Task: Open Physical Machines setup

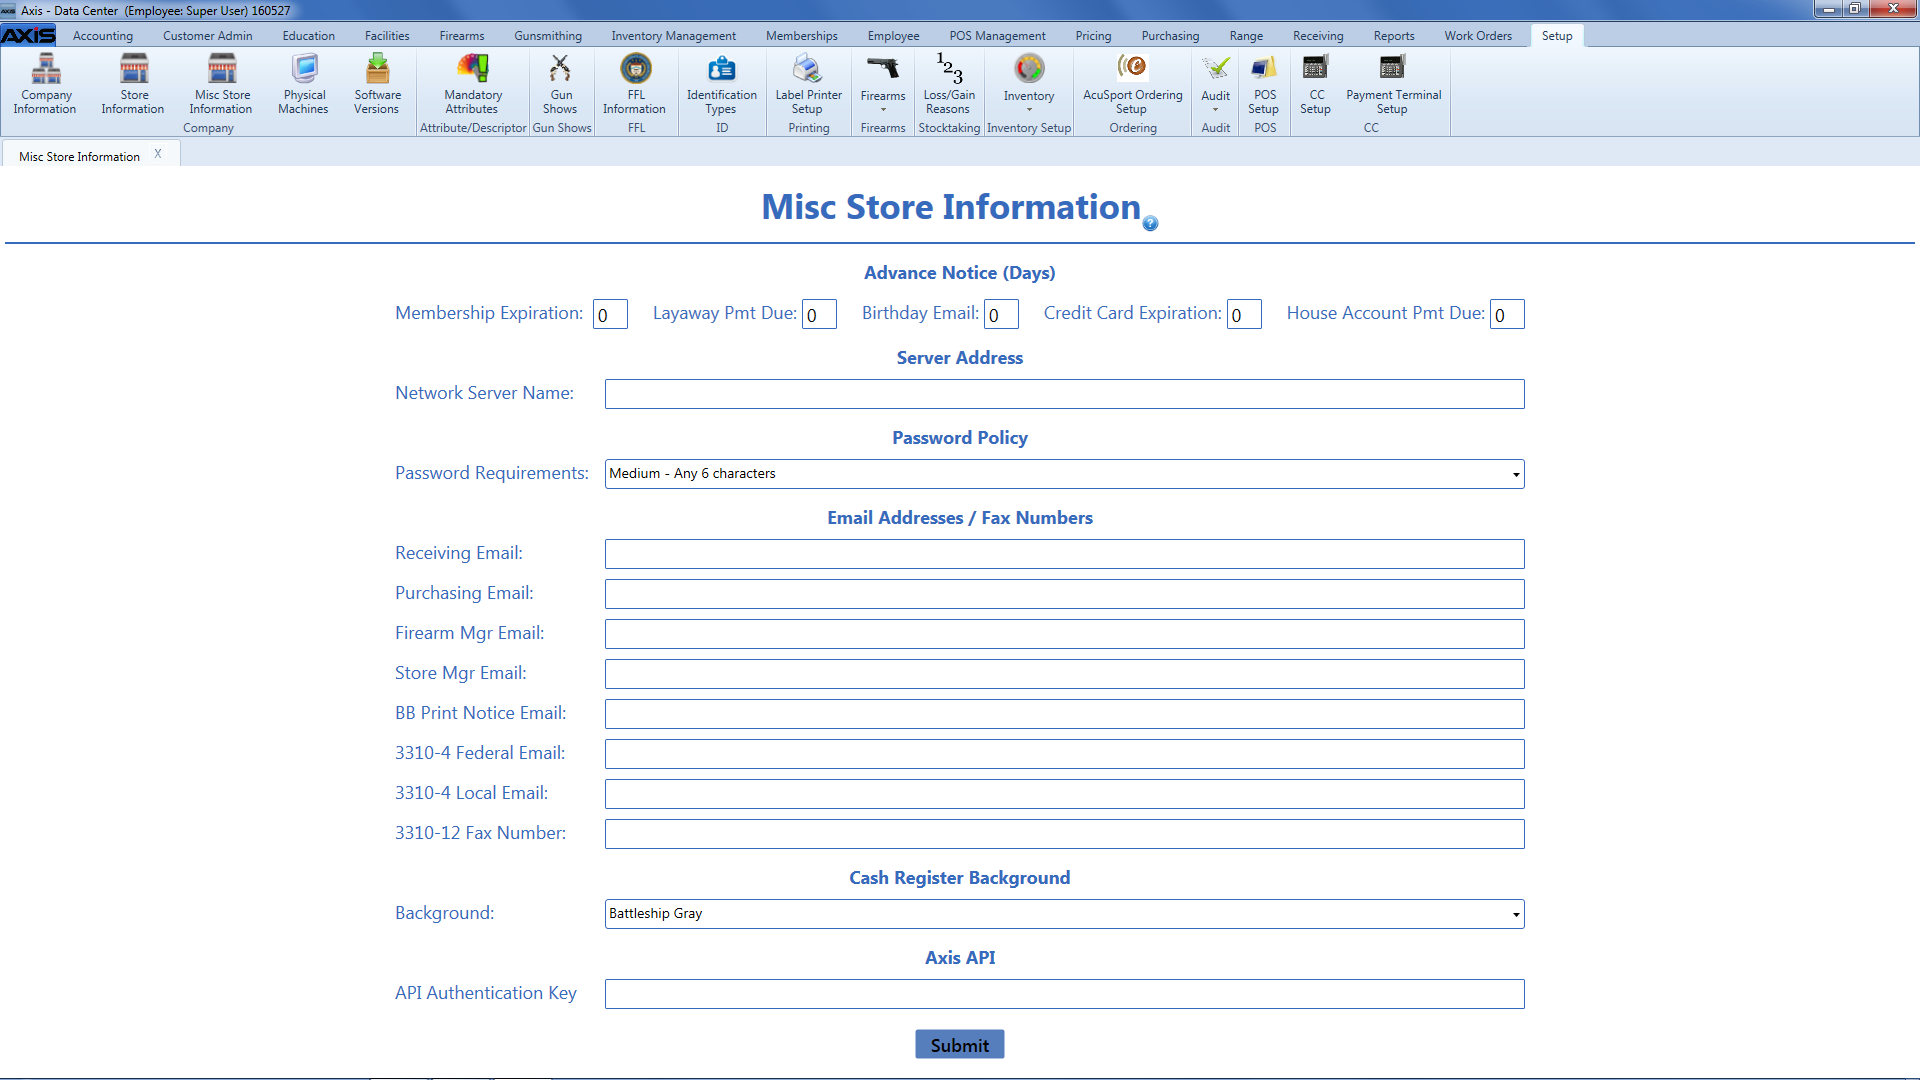Action: (303, 84)
